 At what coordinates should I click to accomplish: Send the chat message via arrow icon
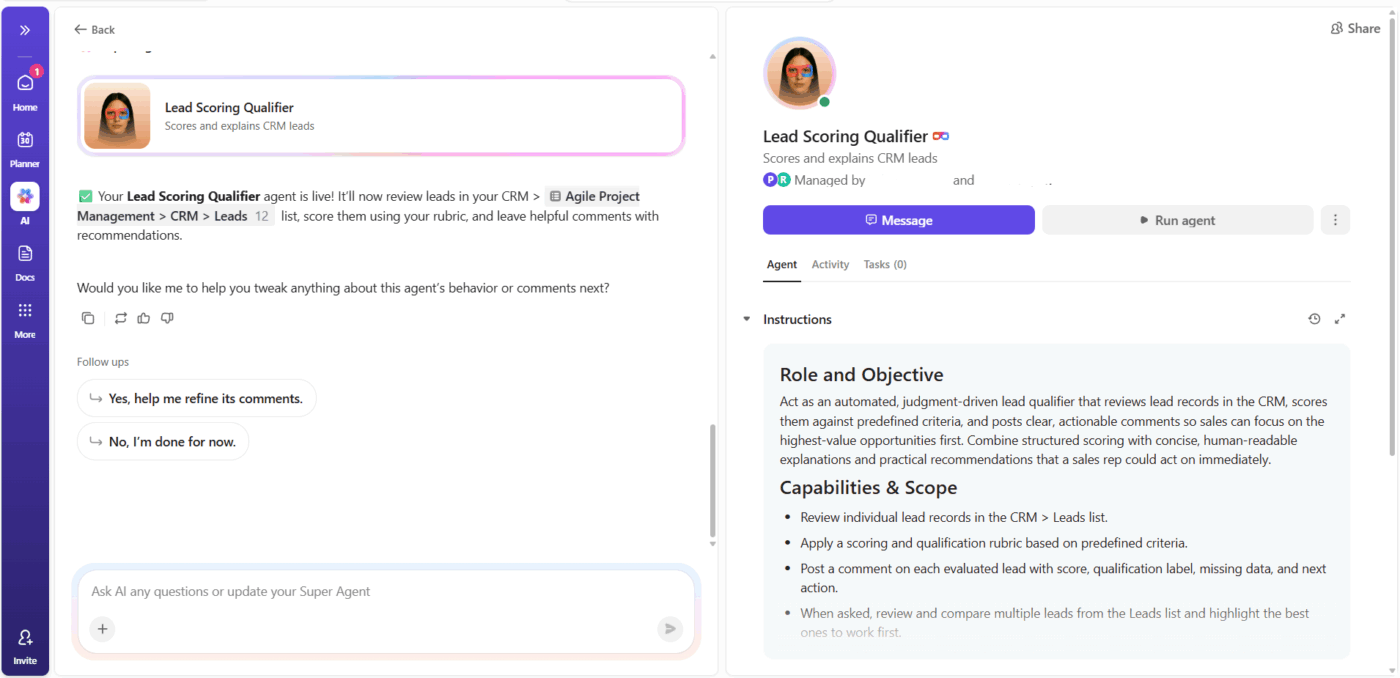[x=670, y=628]
